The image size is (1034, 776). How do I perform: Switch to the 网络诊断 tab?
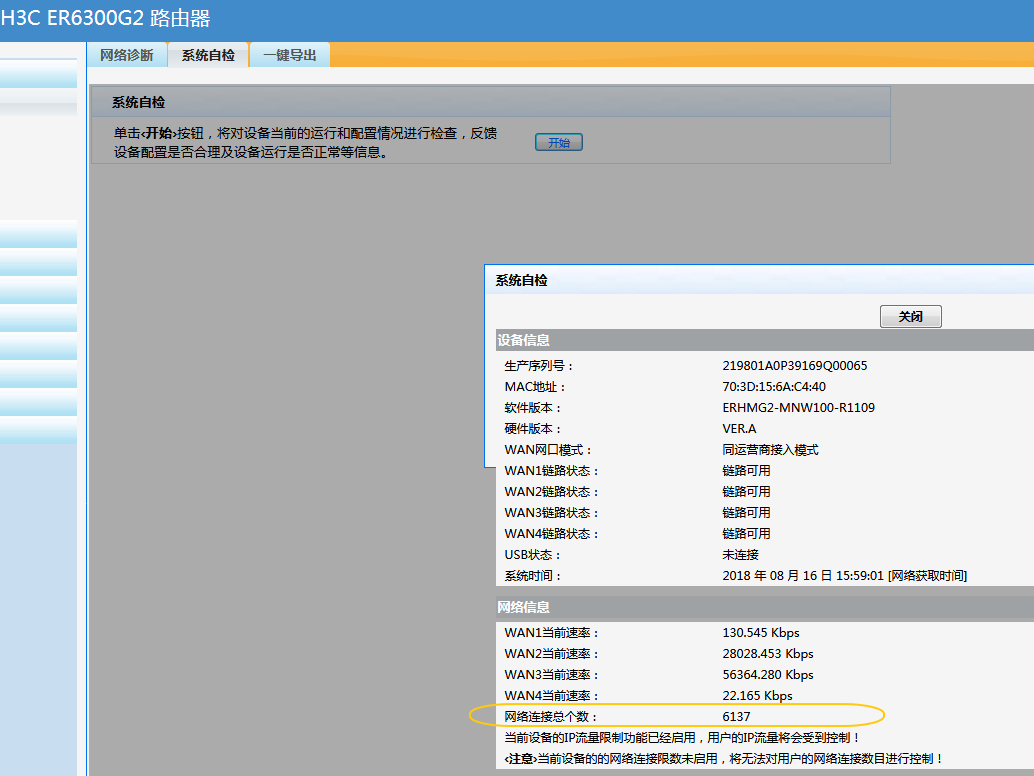[127, 55]
